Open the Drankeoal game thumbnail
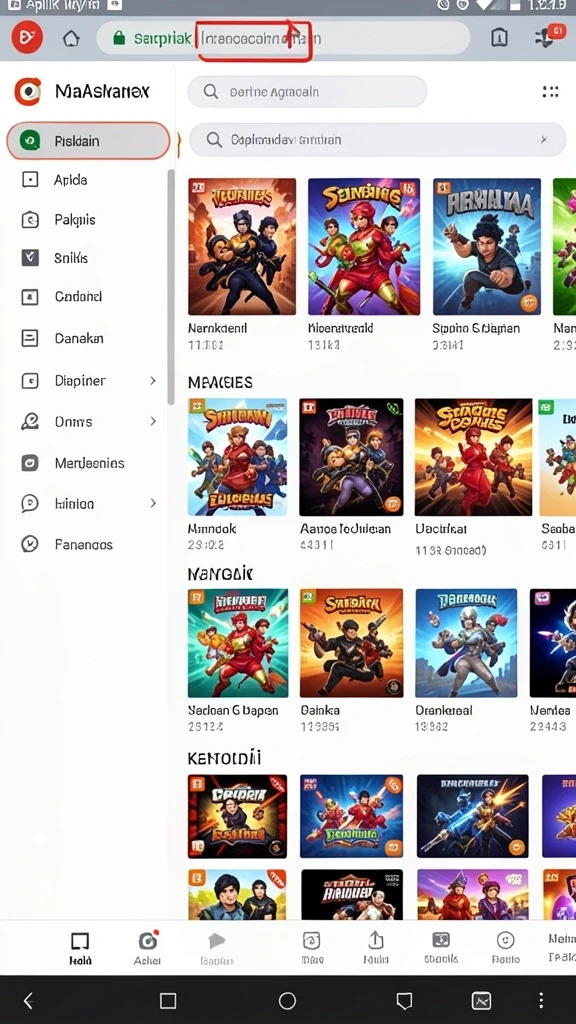Viewport: 576px width, 1024px height. coord(466,643)
